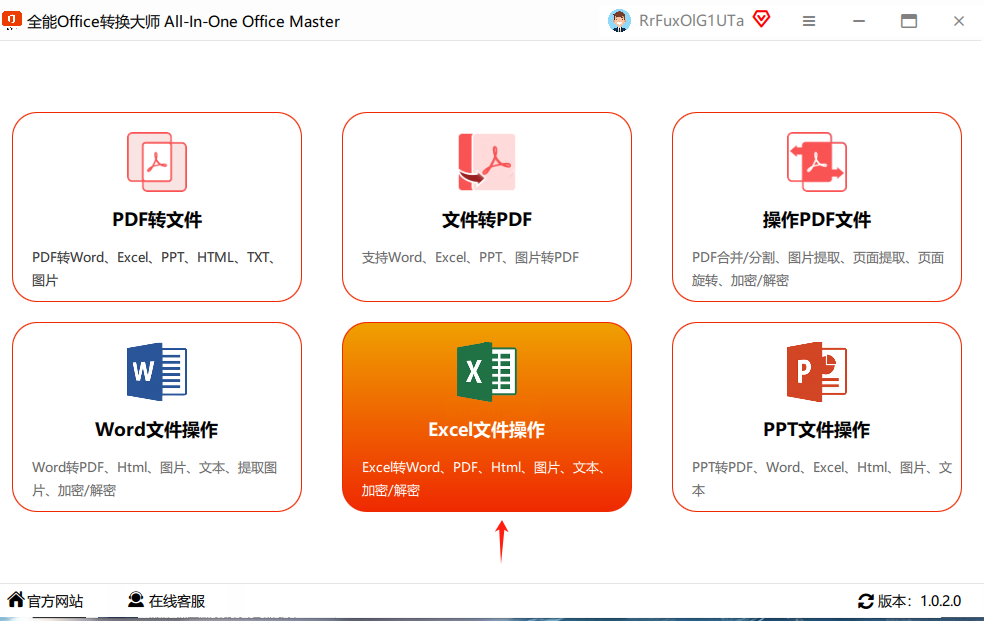Viewport: 984px width, 621px height.
Task: Click the 版本: 1.0.2.0 text
Action: click(919, 601)
